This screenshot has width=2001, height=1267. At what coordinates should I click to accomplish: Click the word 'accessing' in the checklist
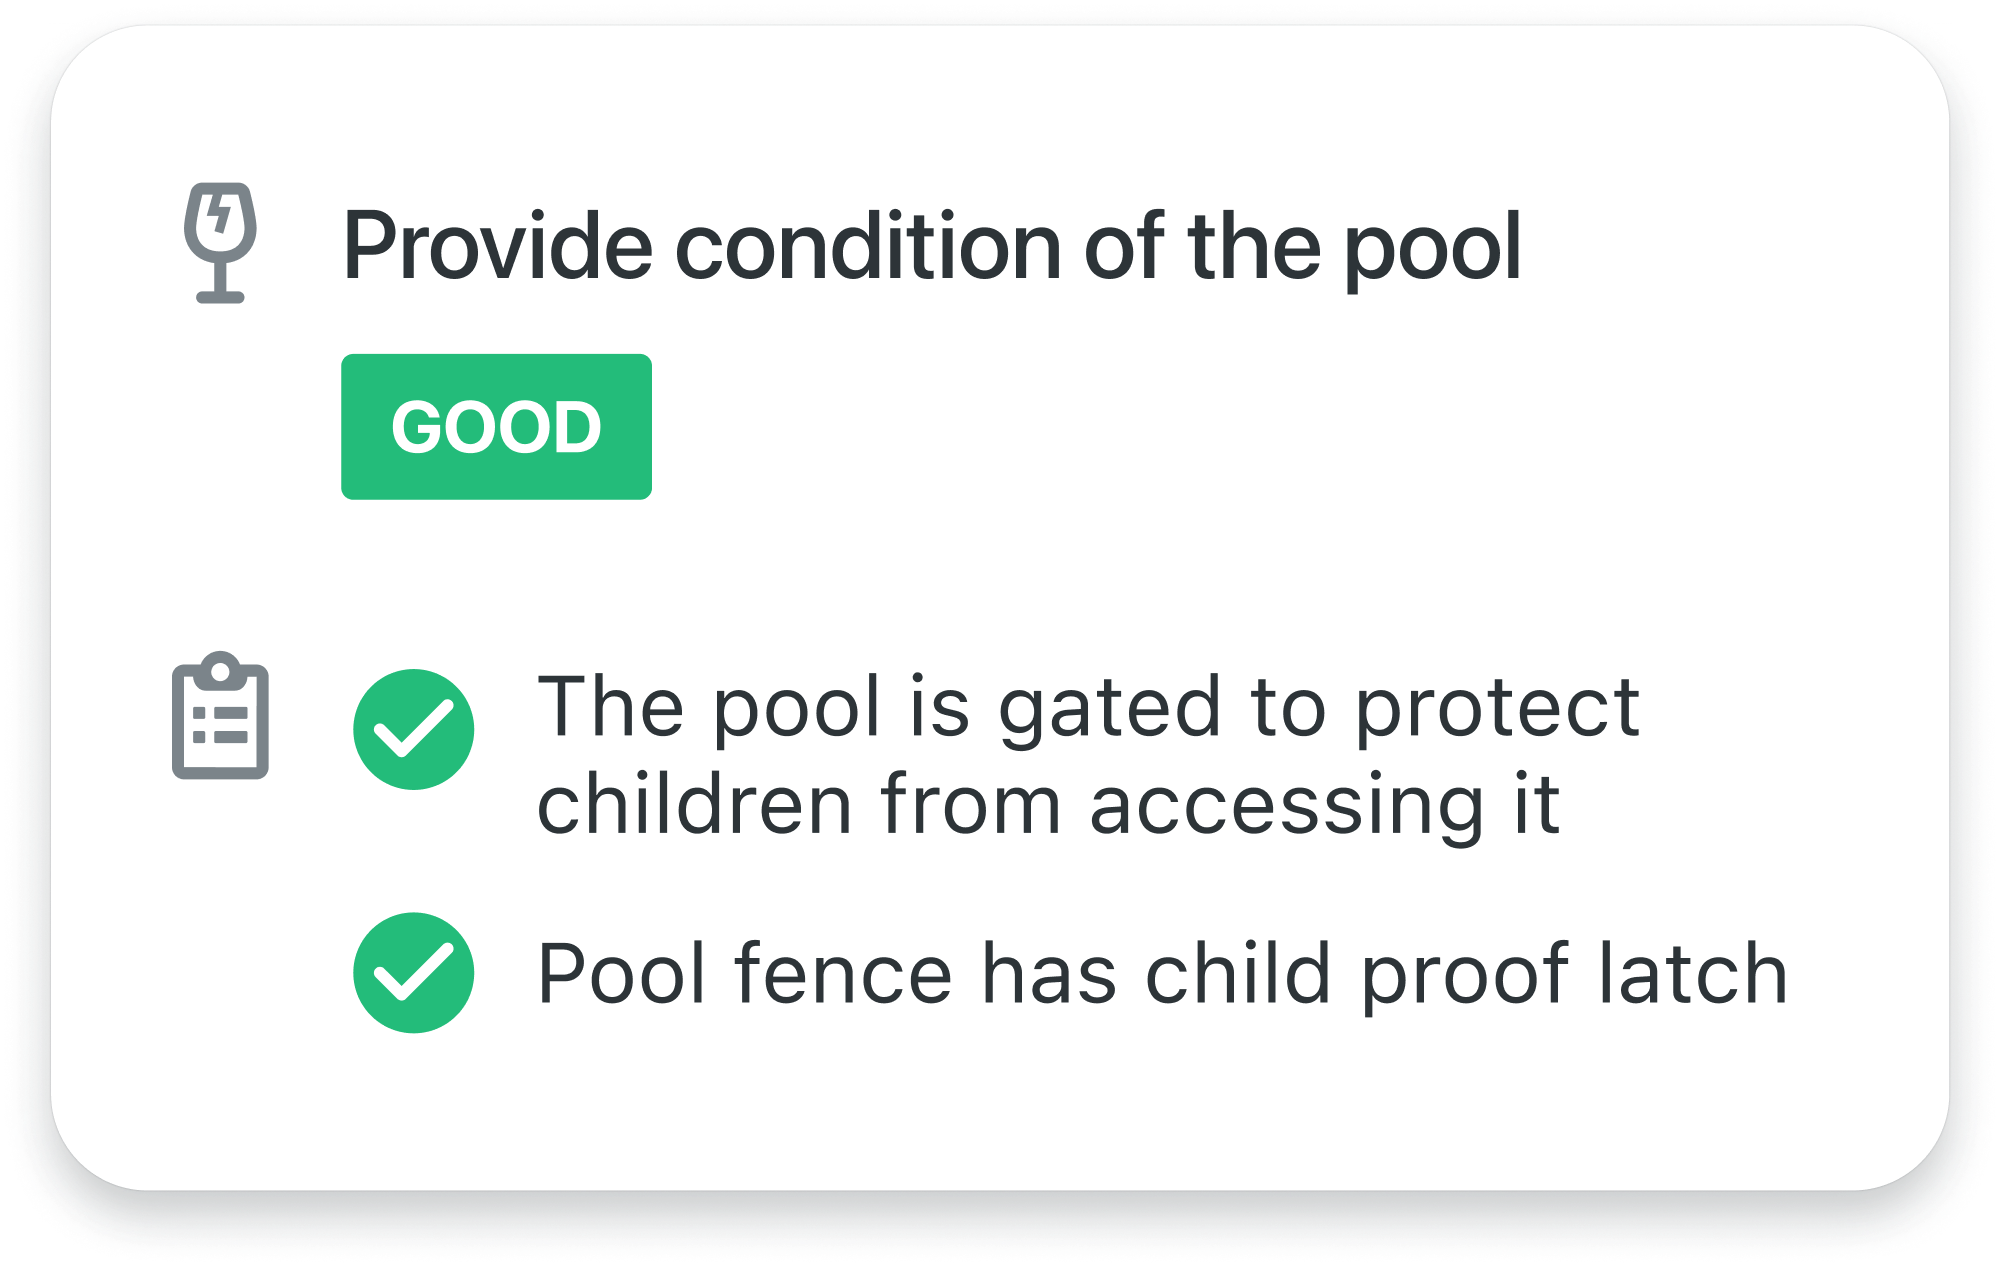(x=1287, y=804)
